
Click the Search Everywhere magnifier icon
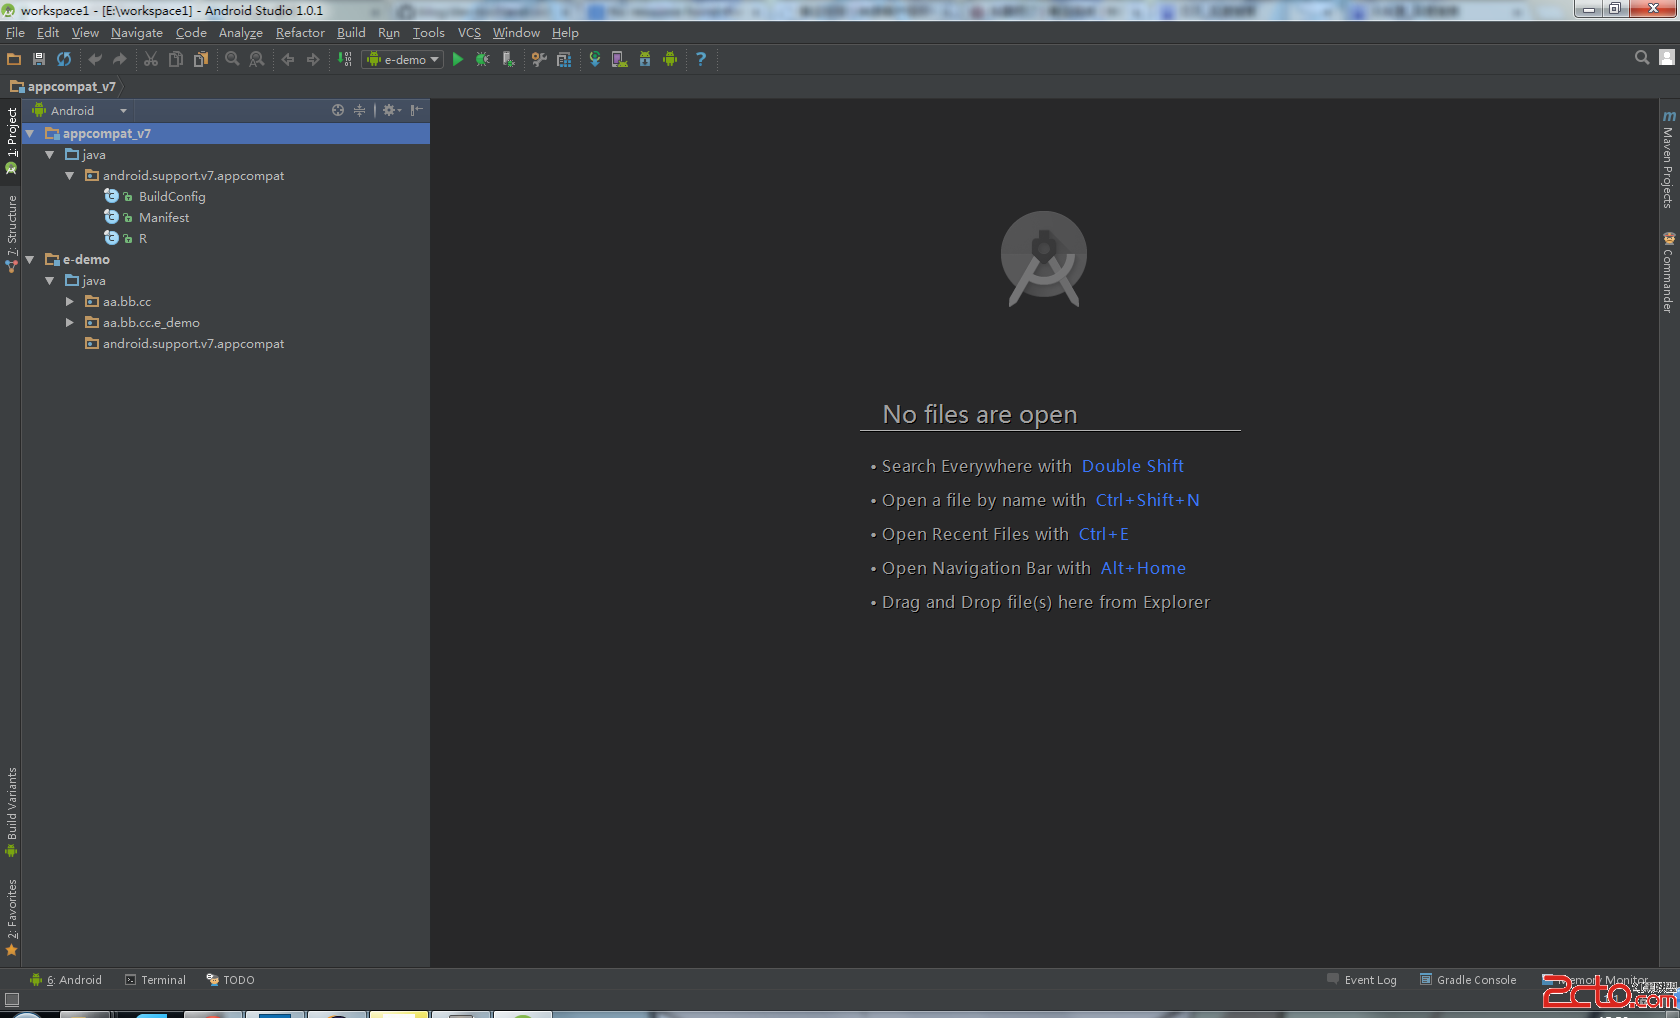(1641, 58)
